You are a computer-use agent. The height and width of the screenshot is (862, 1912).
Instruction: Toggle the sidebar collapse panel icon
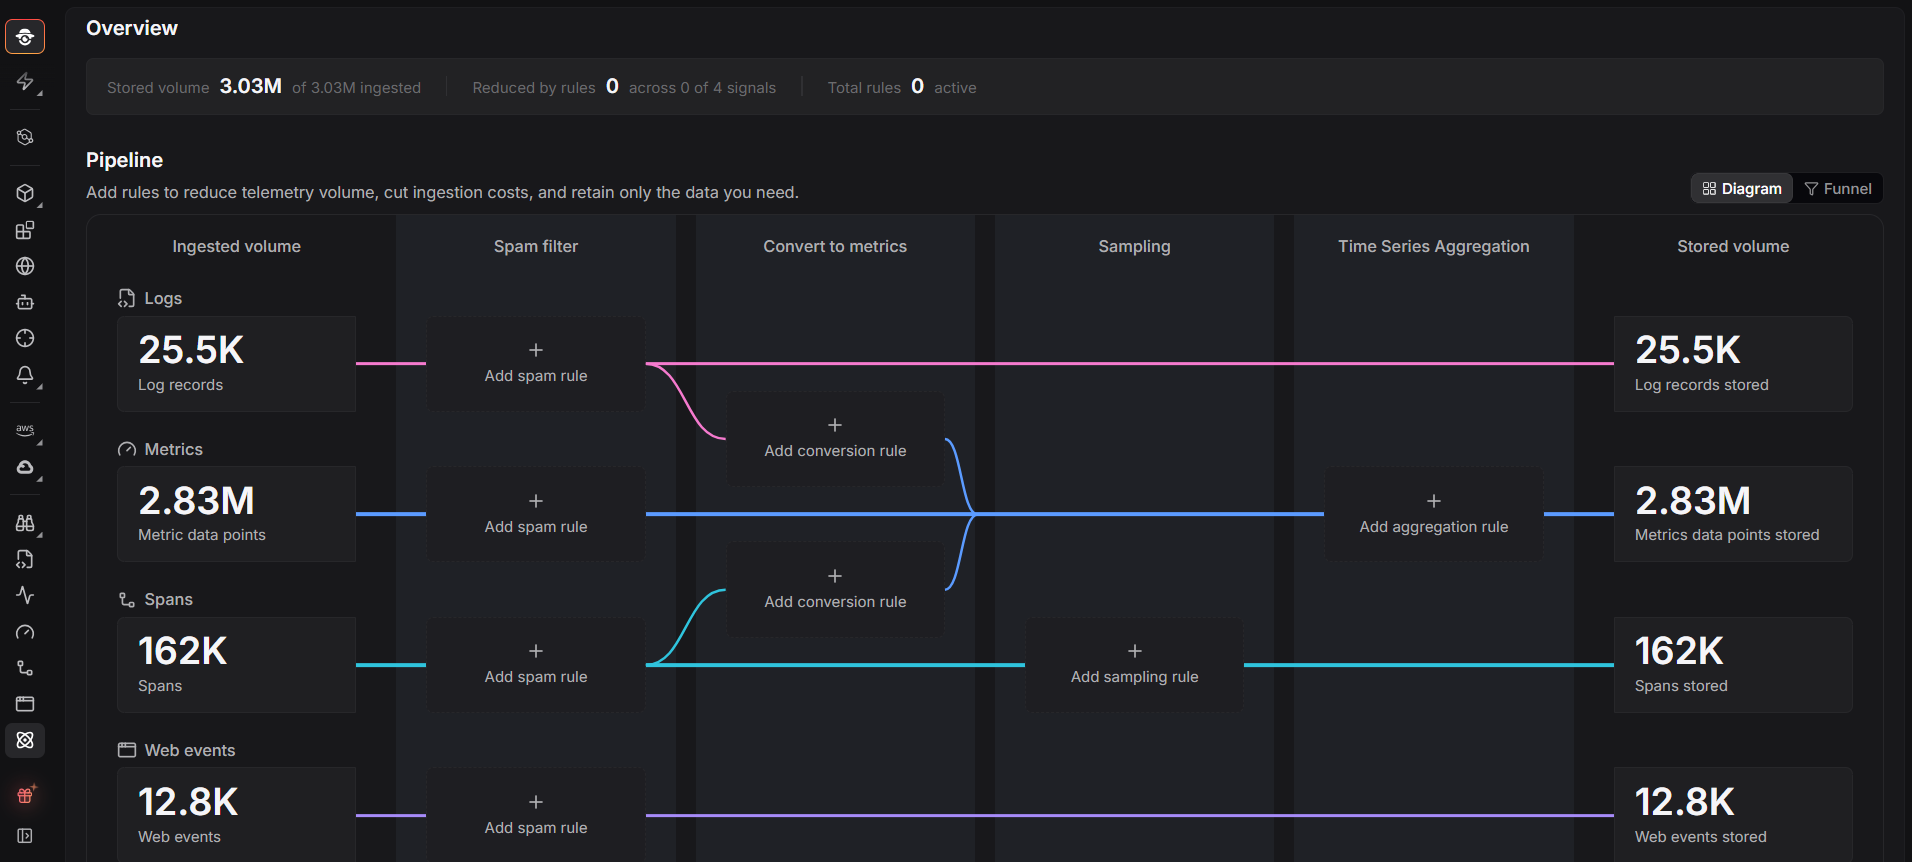pos(25,836)
